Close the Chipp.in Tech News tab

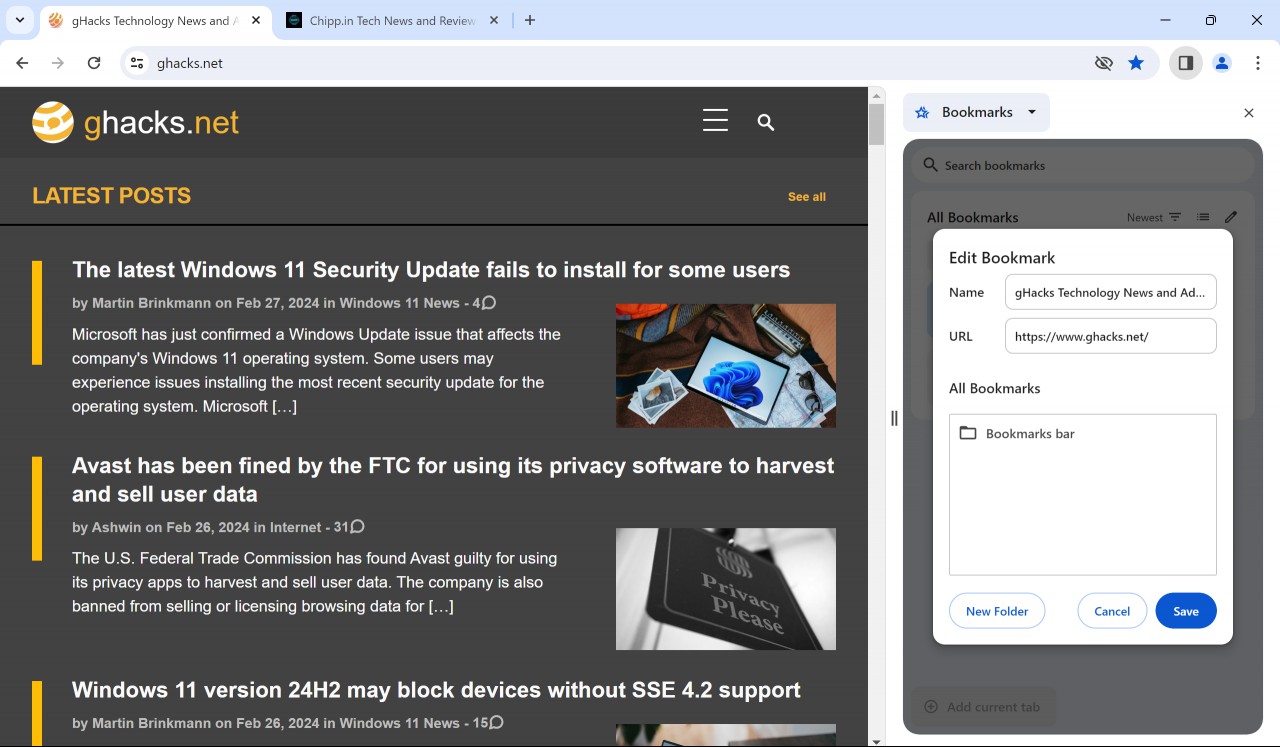(x=494, y=20)
